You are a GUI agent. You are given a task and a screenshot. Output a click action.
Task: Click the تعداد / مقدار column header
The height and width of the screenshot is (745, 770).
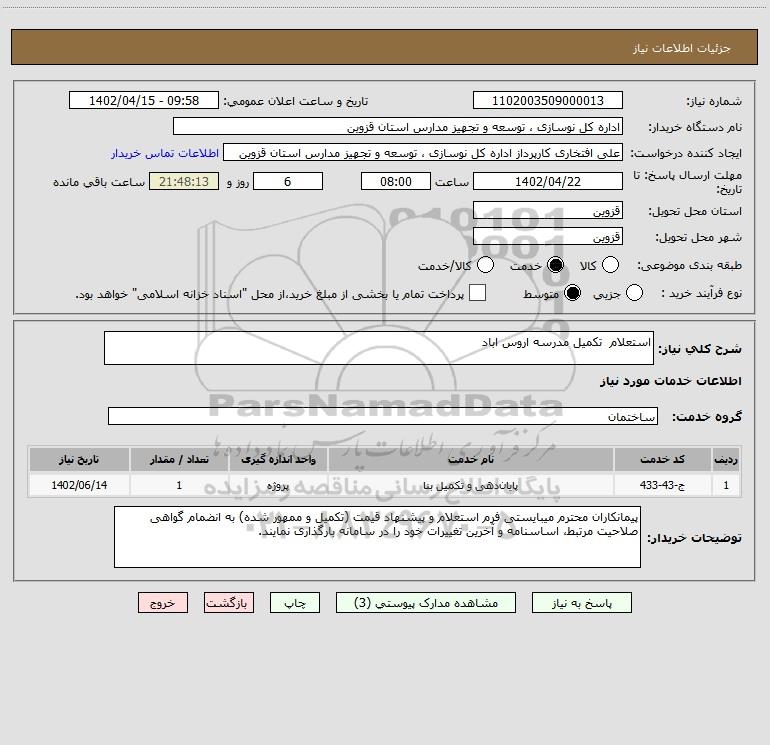[179, 460]
